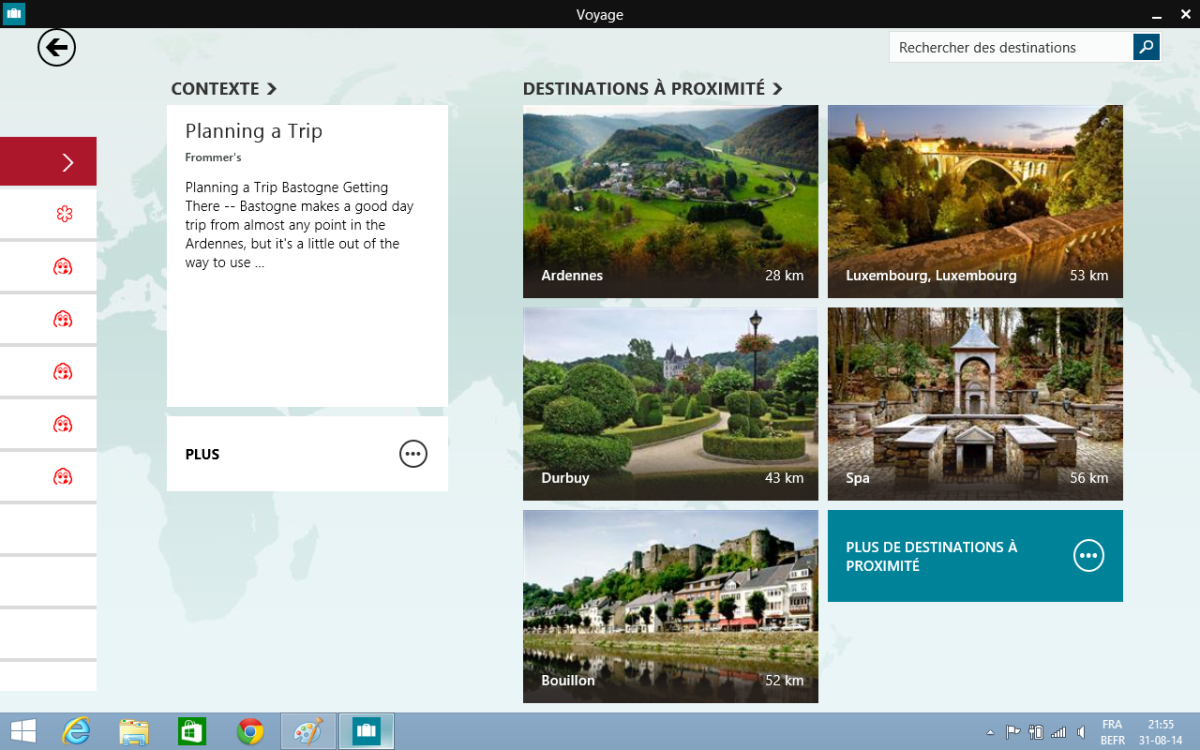Click the 28 km distance label
The image size is (1200, 750).
click(784, 275)
